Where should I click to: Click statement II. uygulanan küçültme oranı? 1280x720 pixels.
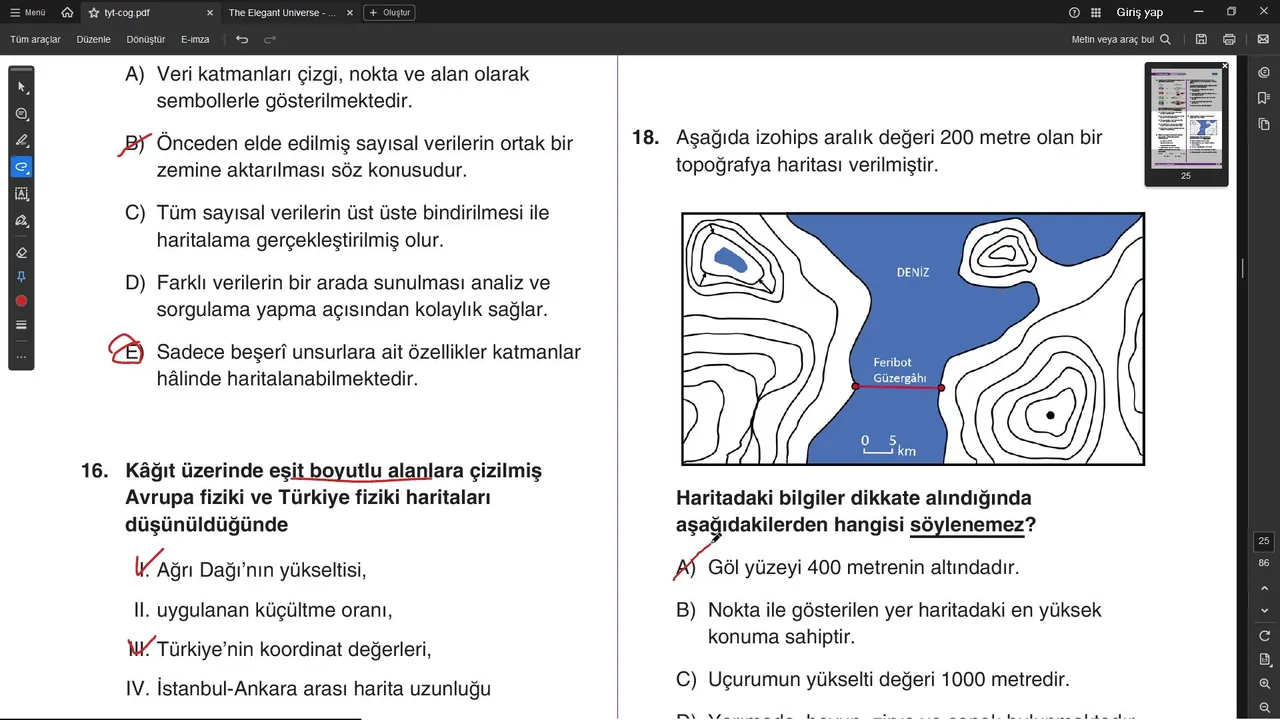(263, 609)
